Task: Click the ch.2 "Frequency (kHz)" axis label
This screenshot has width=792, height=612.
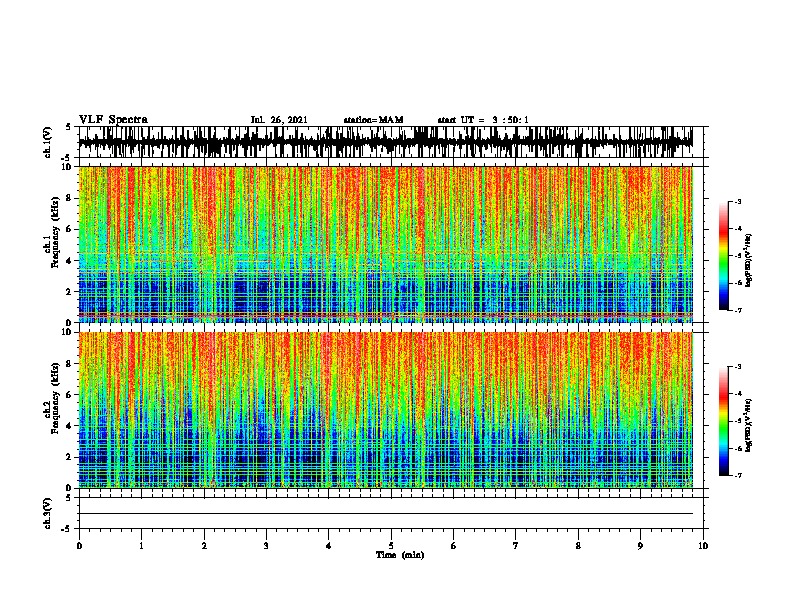Action: point(55,398)
